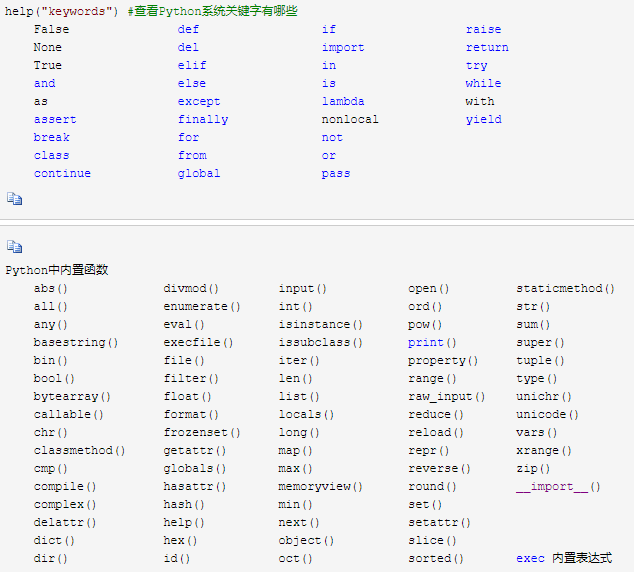This screenshot has width=634, height=572.
Task: Click the purple __import__() function
Action: click(558, 486)
